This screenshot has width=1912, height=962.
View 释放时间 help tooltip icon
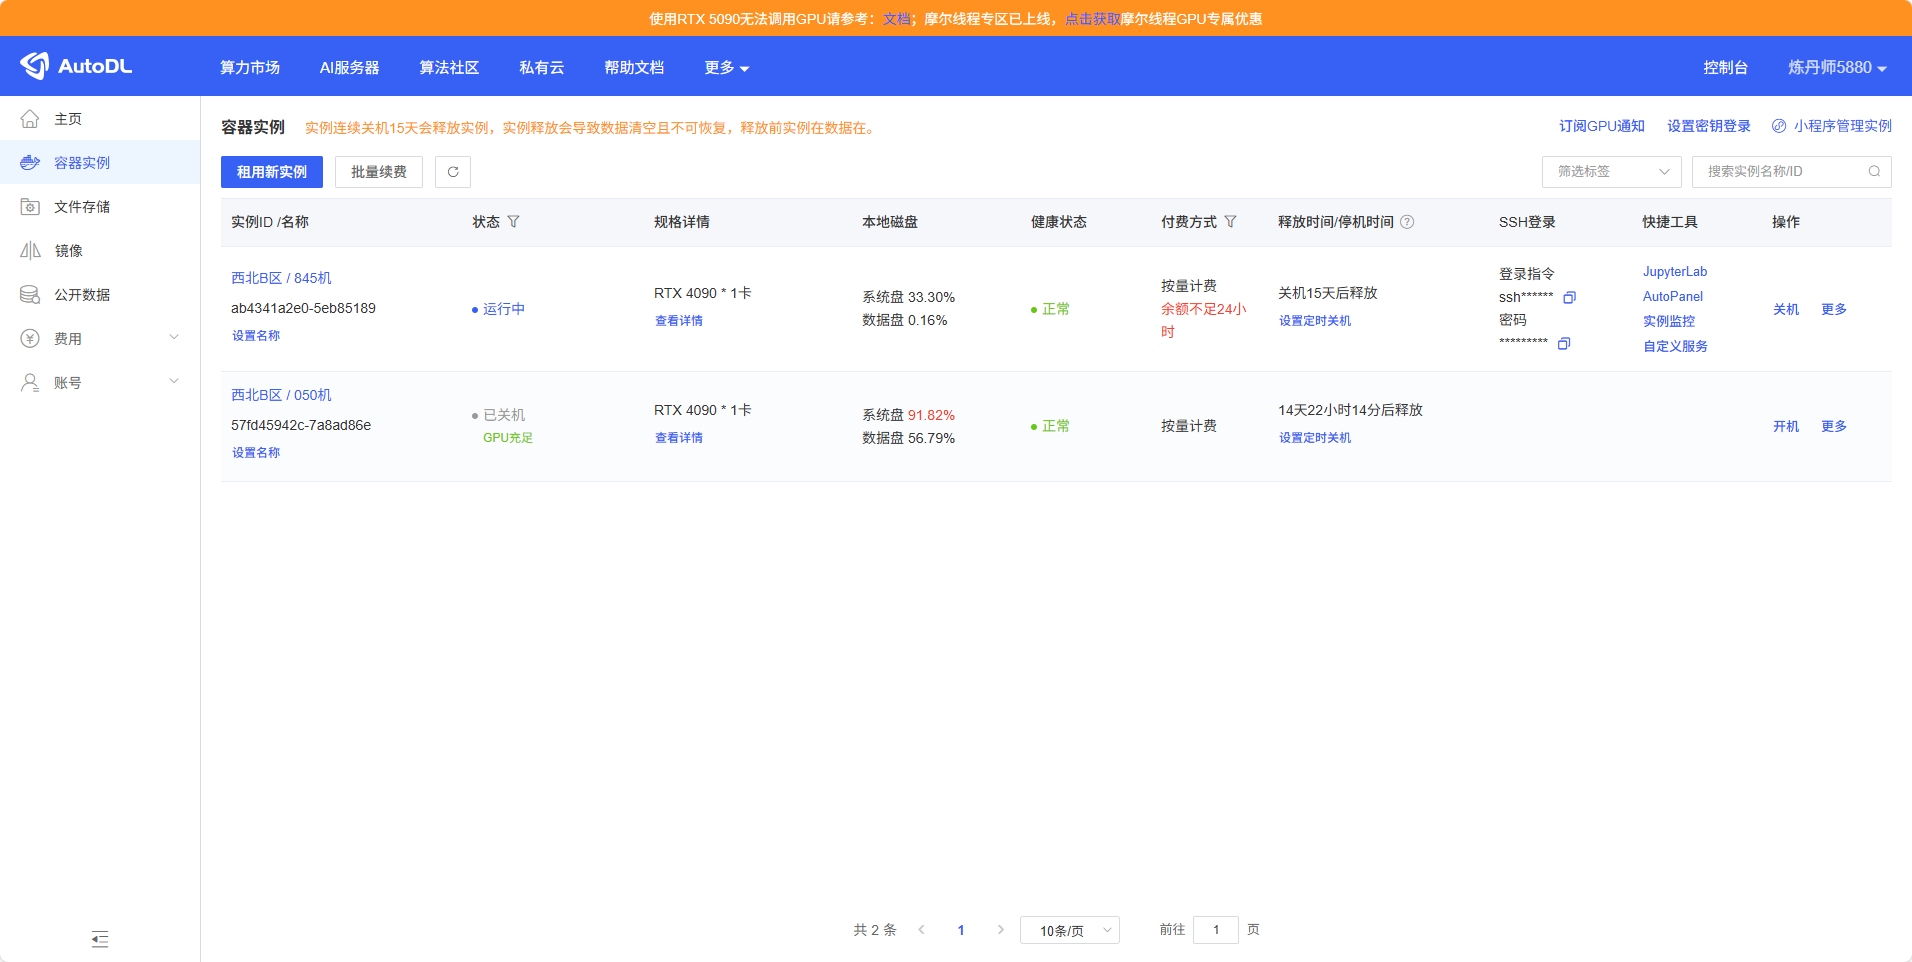tap(1407, 221)
